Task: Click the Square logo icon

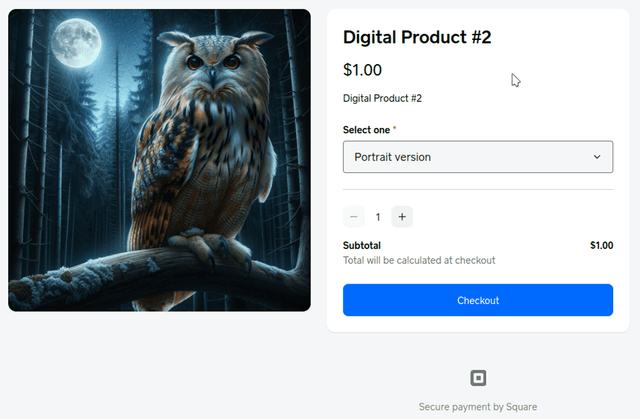Action: (478, 378)
